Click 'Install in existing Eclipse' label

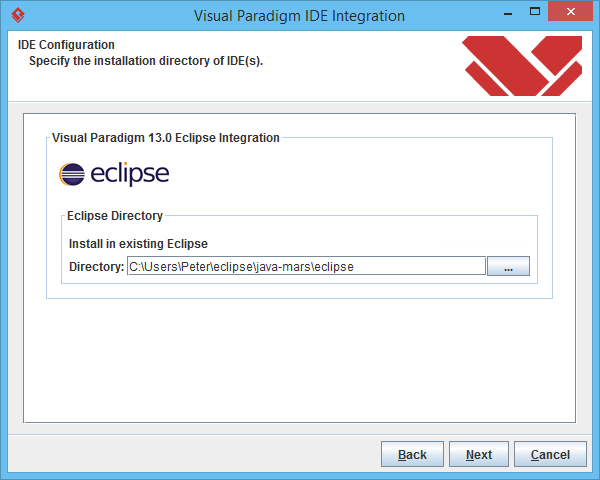click(x=138, y=244)
